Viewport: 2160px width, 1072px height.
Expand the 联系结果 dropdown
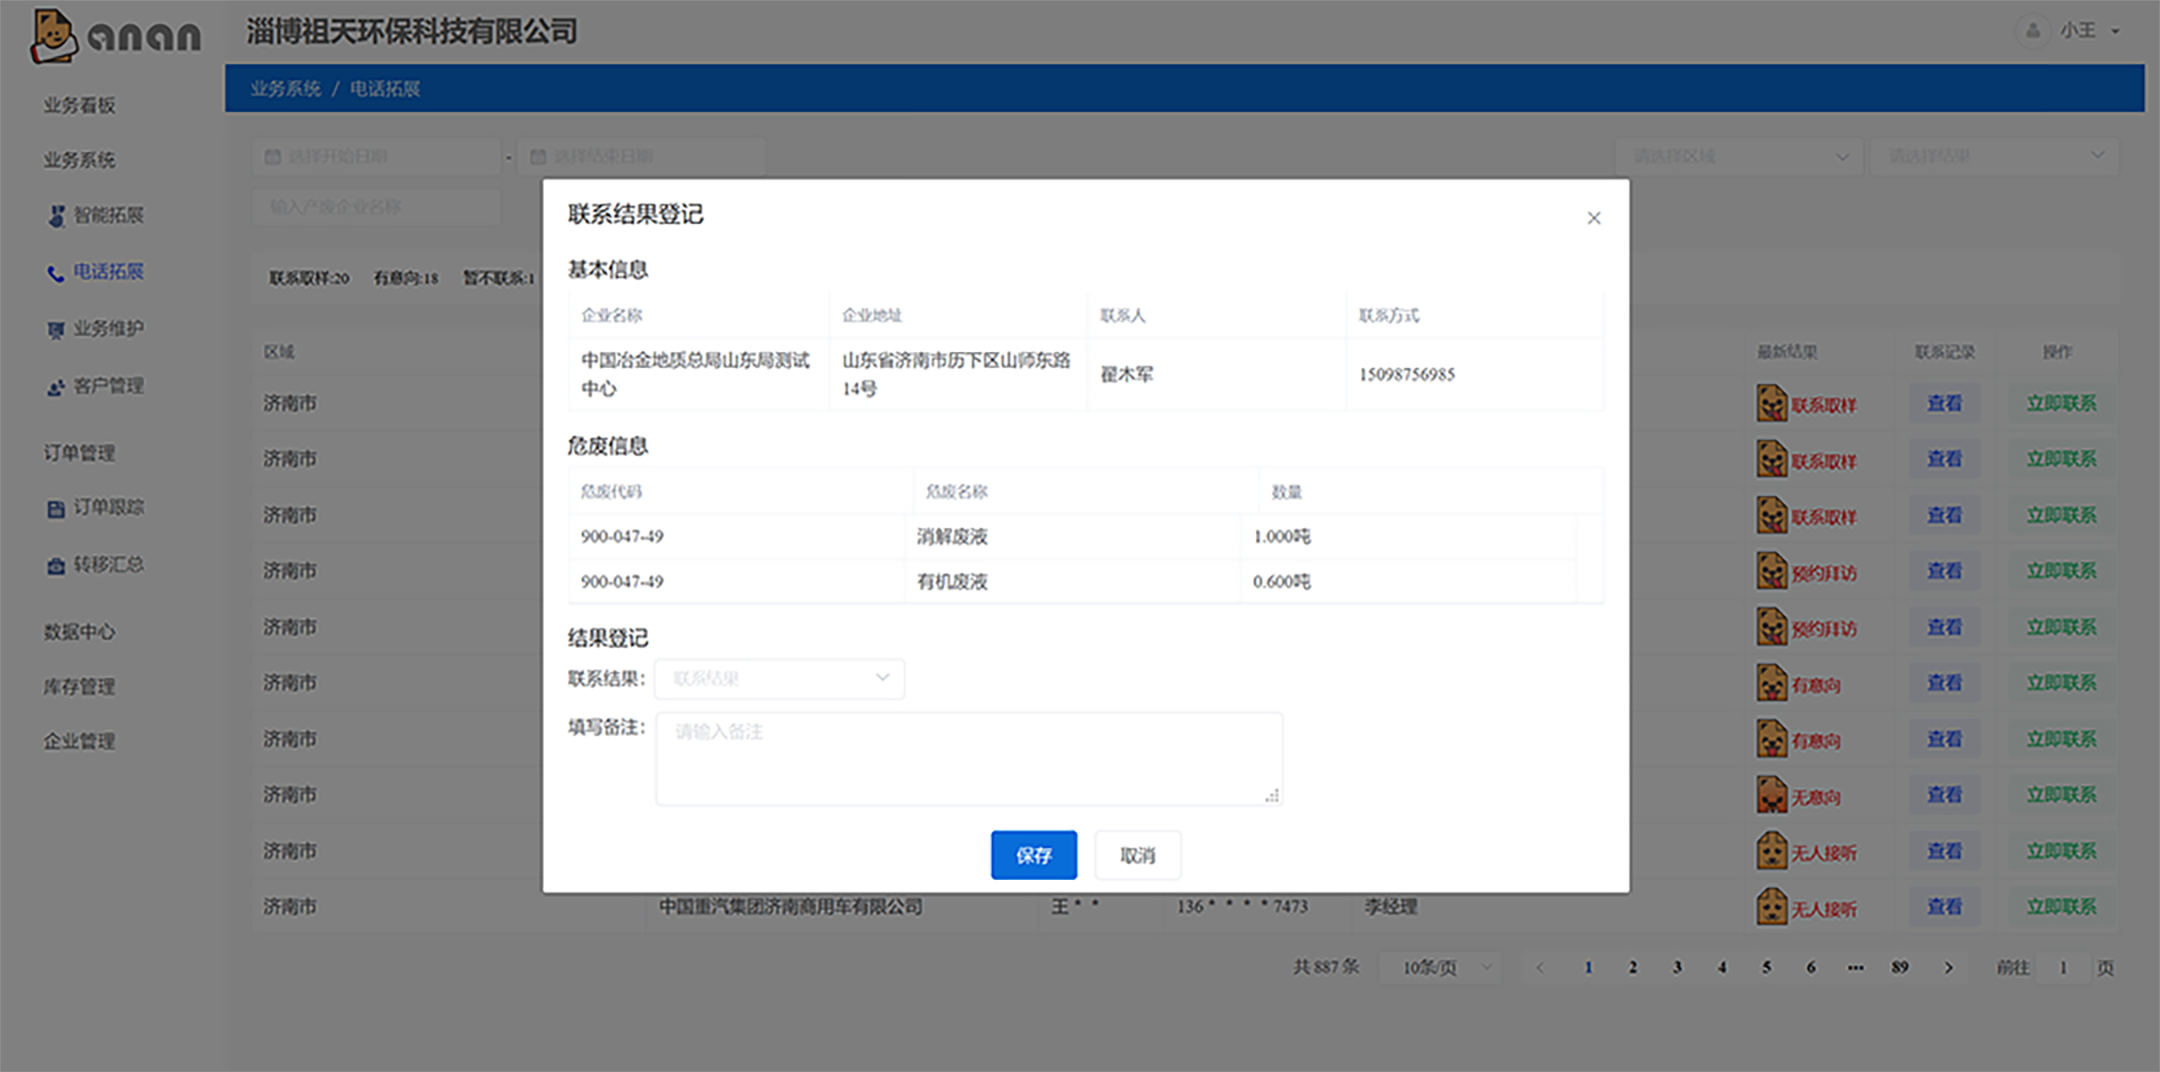pos(779,679)
